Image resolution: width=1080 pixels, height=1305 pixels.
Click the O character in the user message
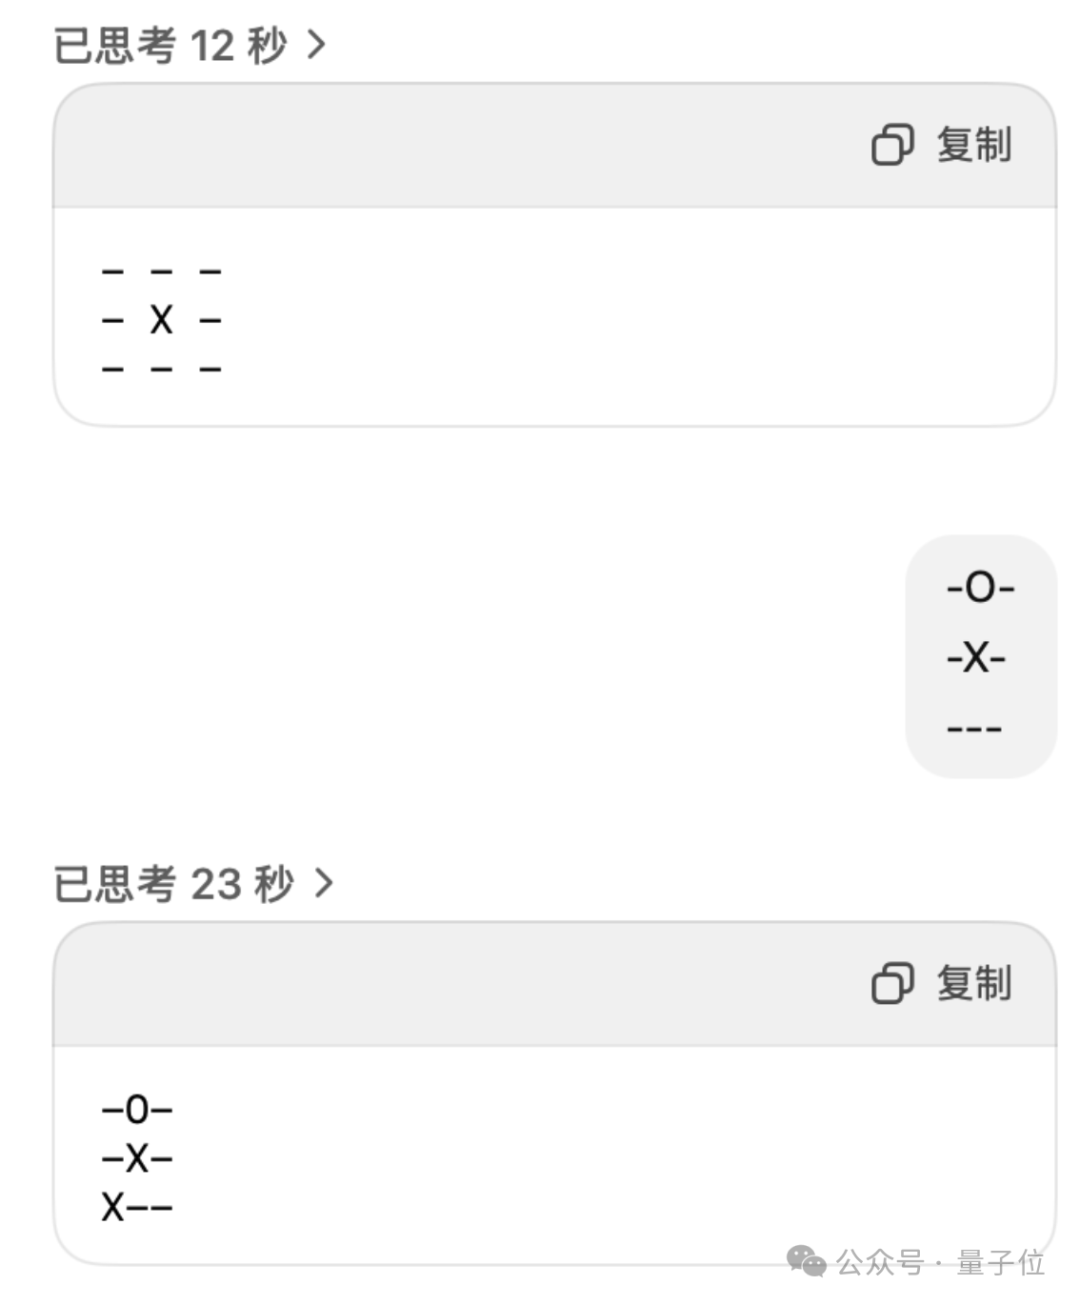[981, 586]
